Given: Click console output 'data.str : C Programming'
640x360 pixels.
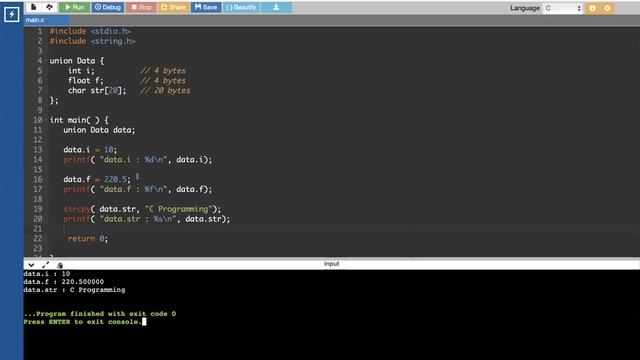Looking at the screenshot, I should pyautogui.click(x=74, y=290).
